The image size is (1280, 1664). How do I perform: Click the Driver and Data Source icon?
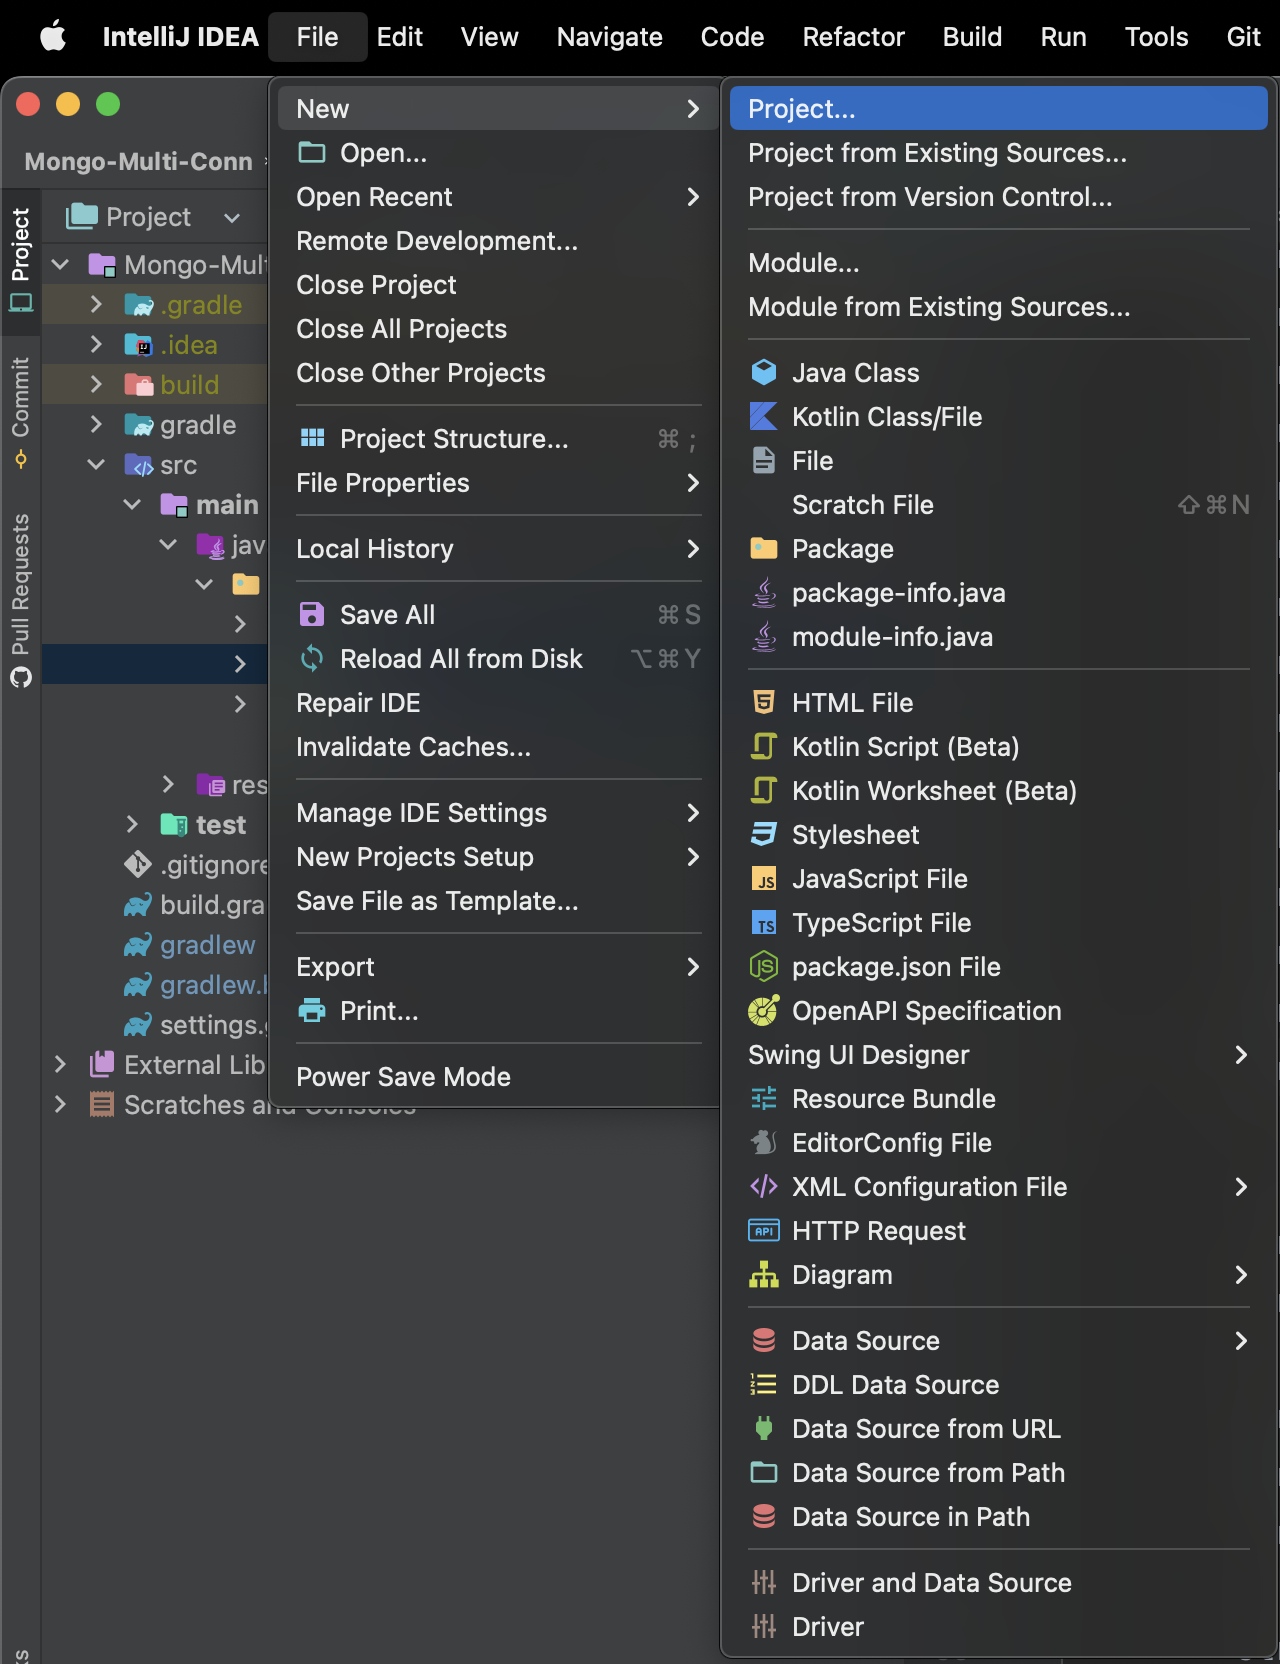(764, 1583)
